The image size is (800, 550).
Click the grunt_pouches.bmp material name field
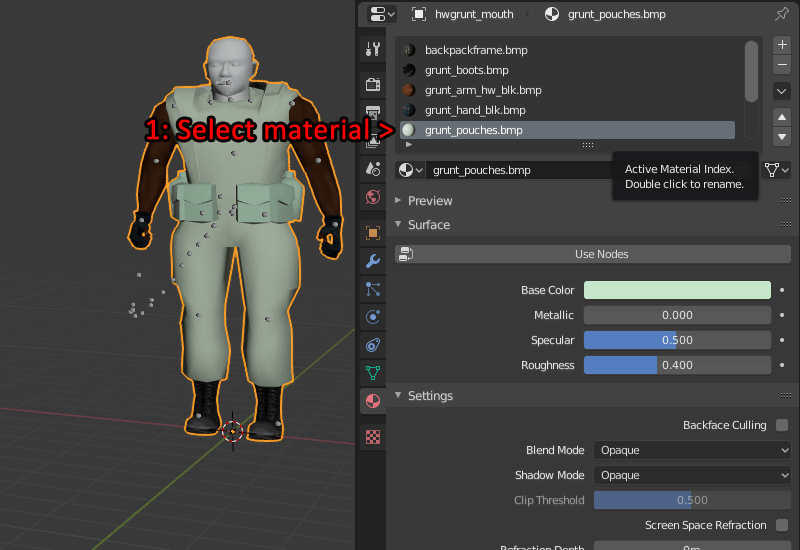pos(519,170)
